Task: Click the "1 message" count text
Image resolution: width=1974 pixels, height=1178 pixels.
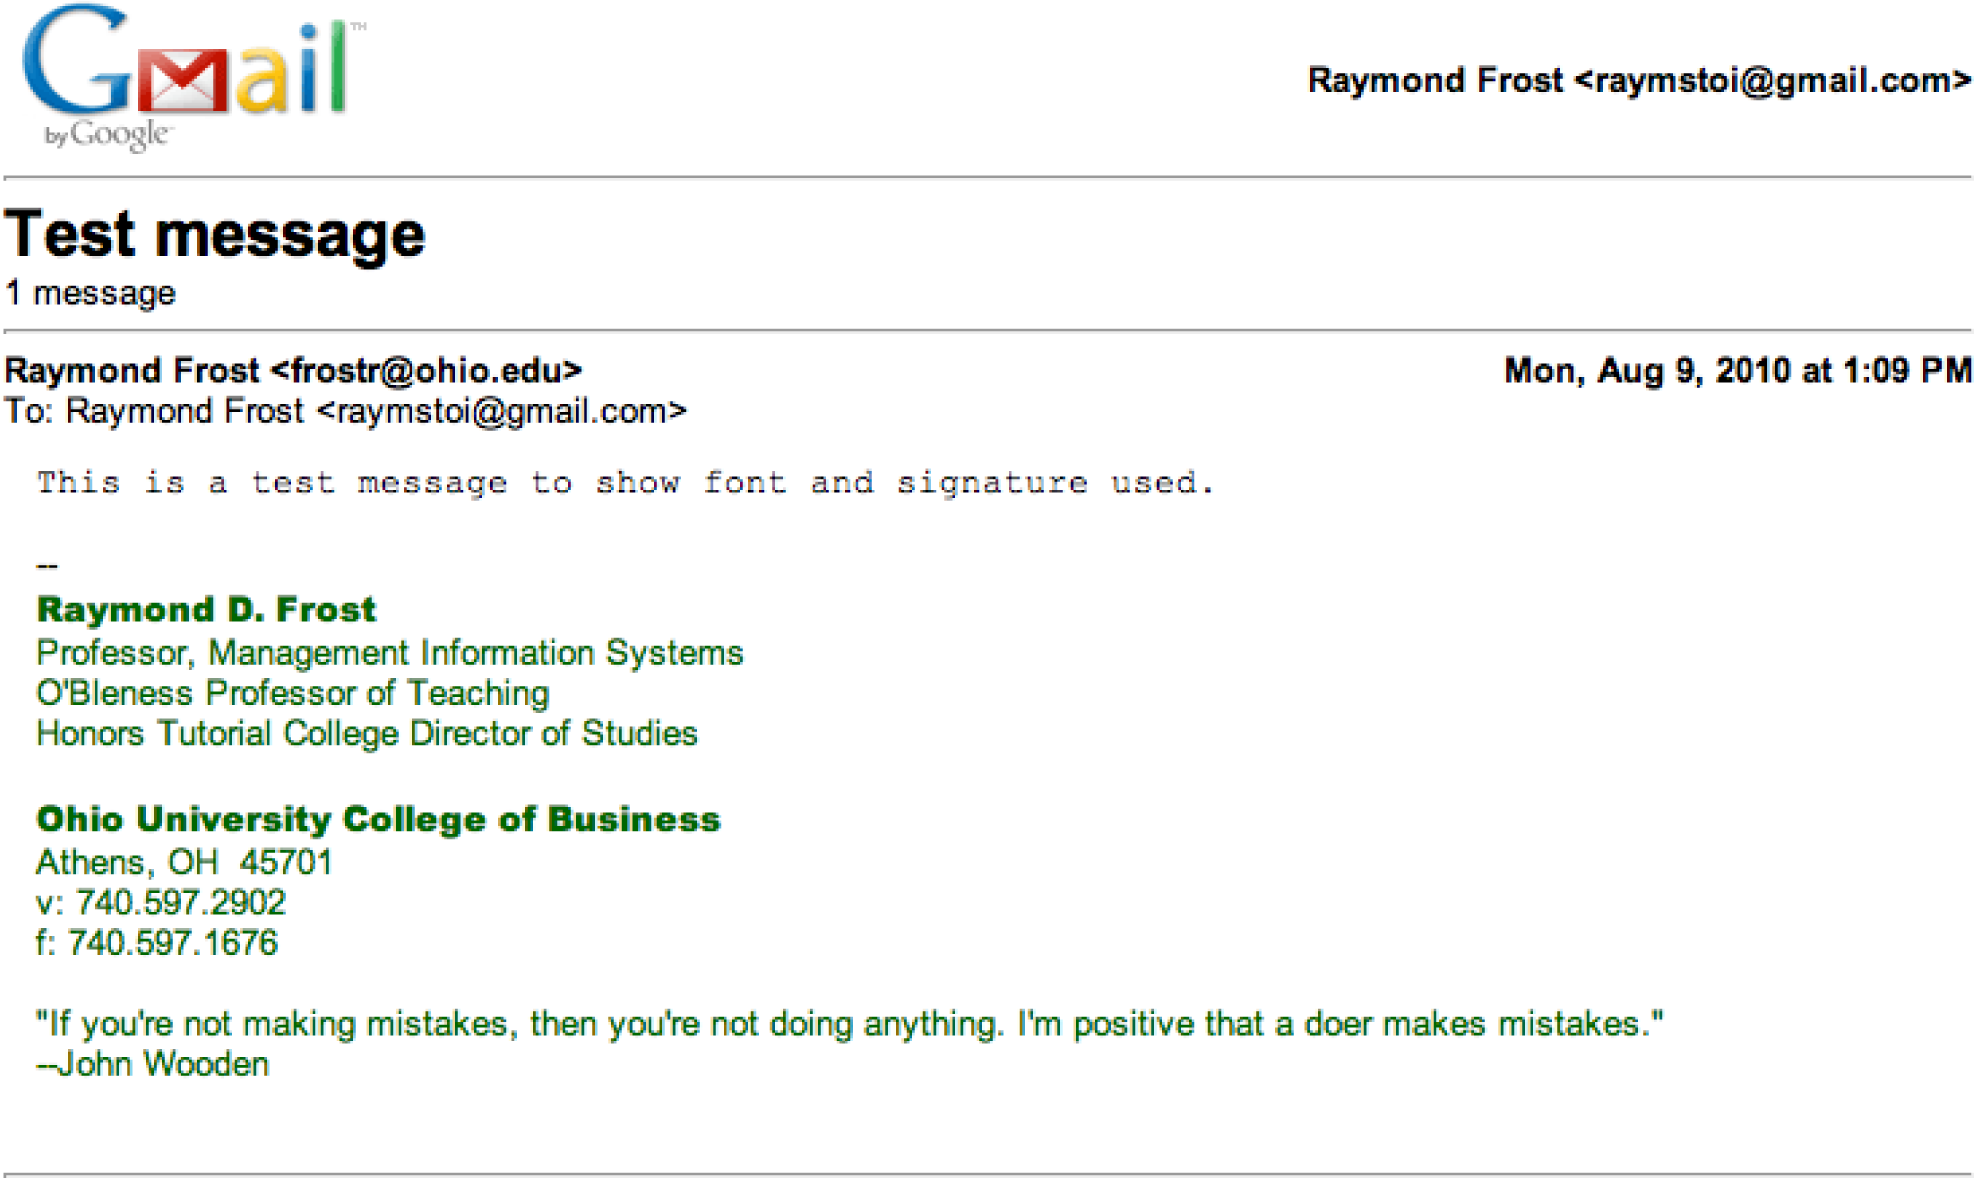Action: (x=91, y=293)
